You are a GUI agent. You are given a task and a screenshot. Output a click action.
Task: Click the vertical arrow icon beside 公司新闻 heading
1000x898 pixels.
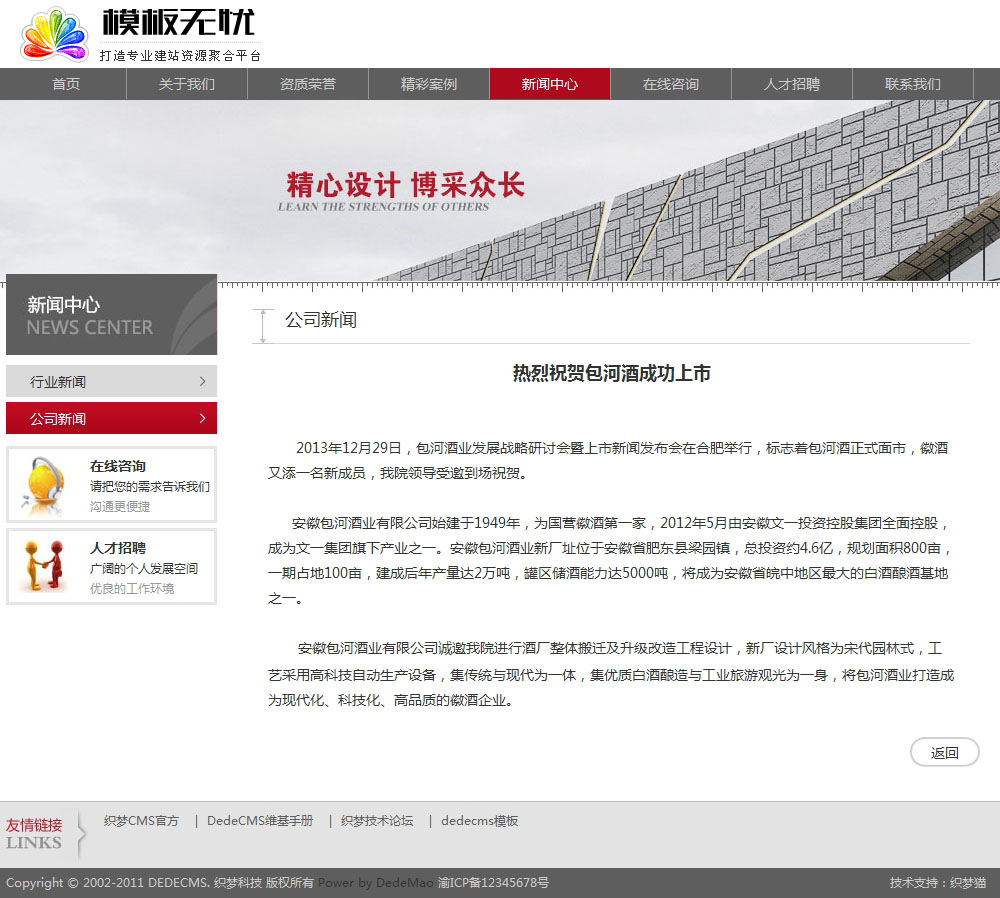point(263,326)
